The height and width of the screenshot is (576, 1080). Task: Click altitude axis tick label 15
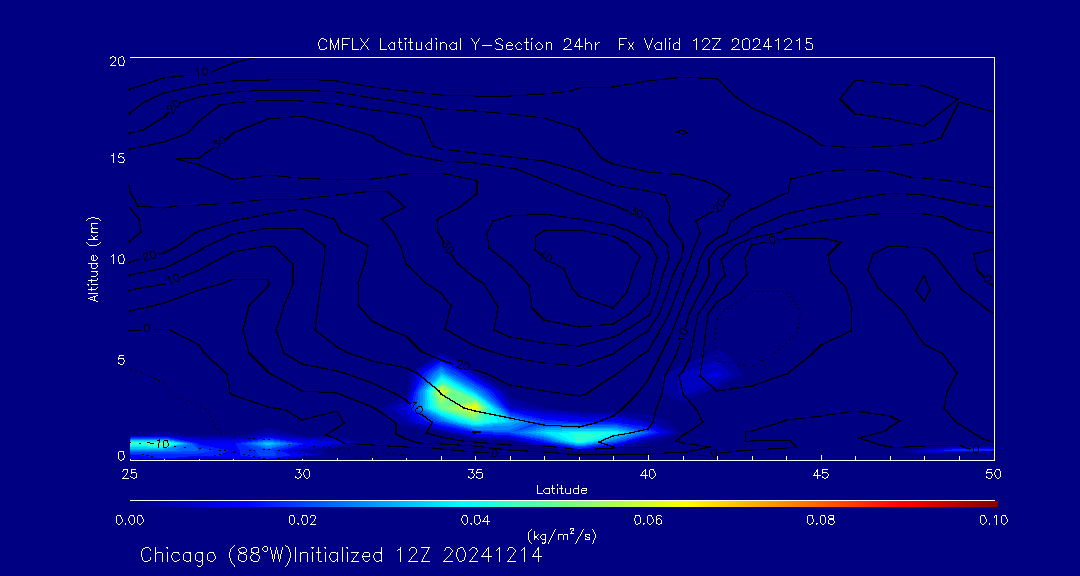(116, 158)
